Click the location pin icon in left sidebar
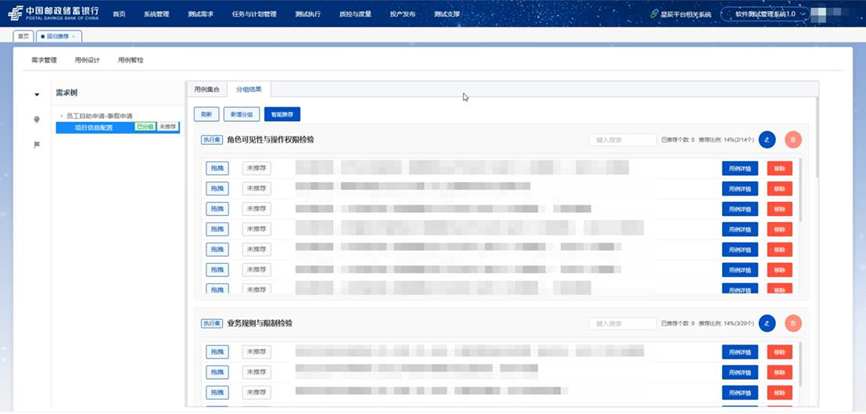Screen dimensions: 866x414 coord(37,120)
